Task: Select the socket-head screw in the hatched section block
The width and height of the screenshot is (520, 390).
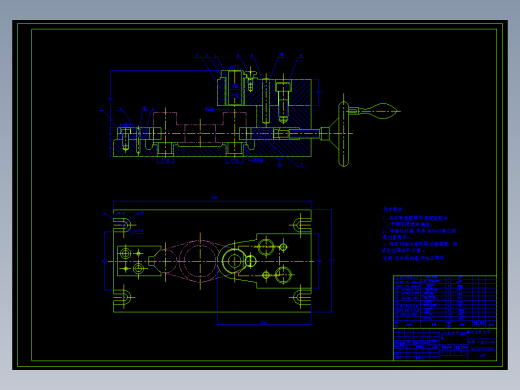Action: [x=283, y=102]
